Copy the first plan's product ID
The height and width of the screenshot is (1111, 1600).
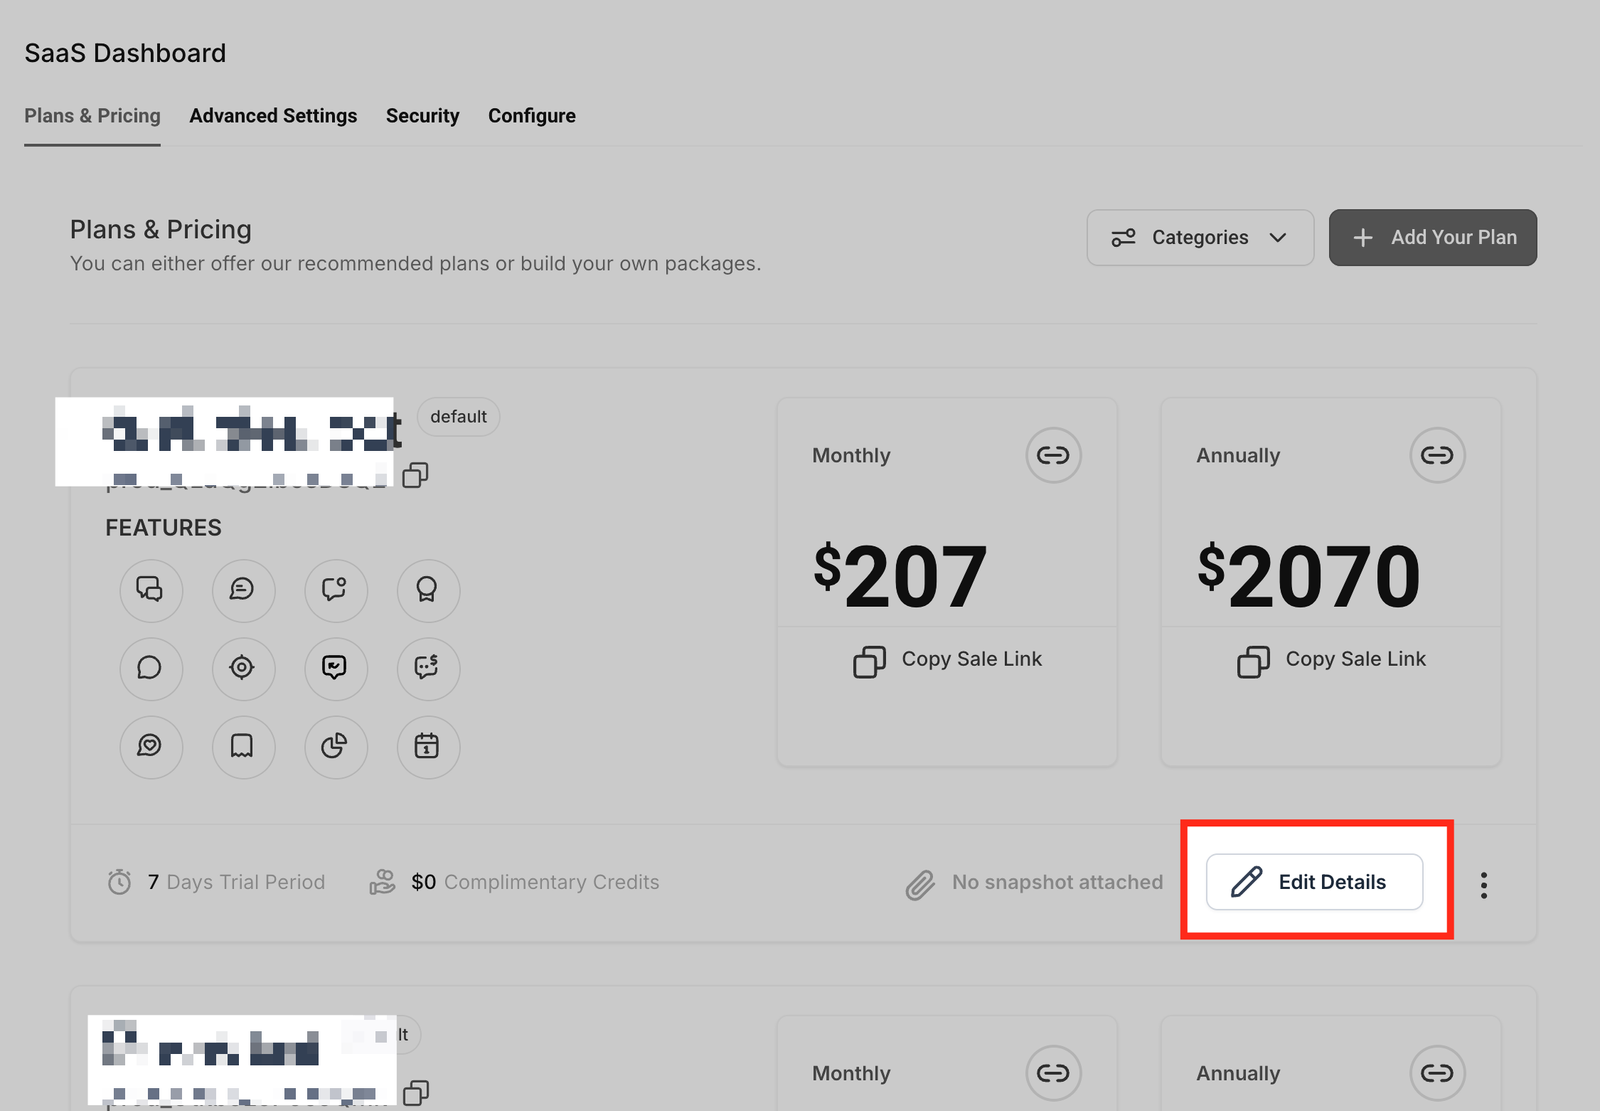415,475
